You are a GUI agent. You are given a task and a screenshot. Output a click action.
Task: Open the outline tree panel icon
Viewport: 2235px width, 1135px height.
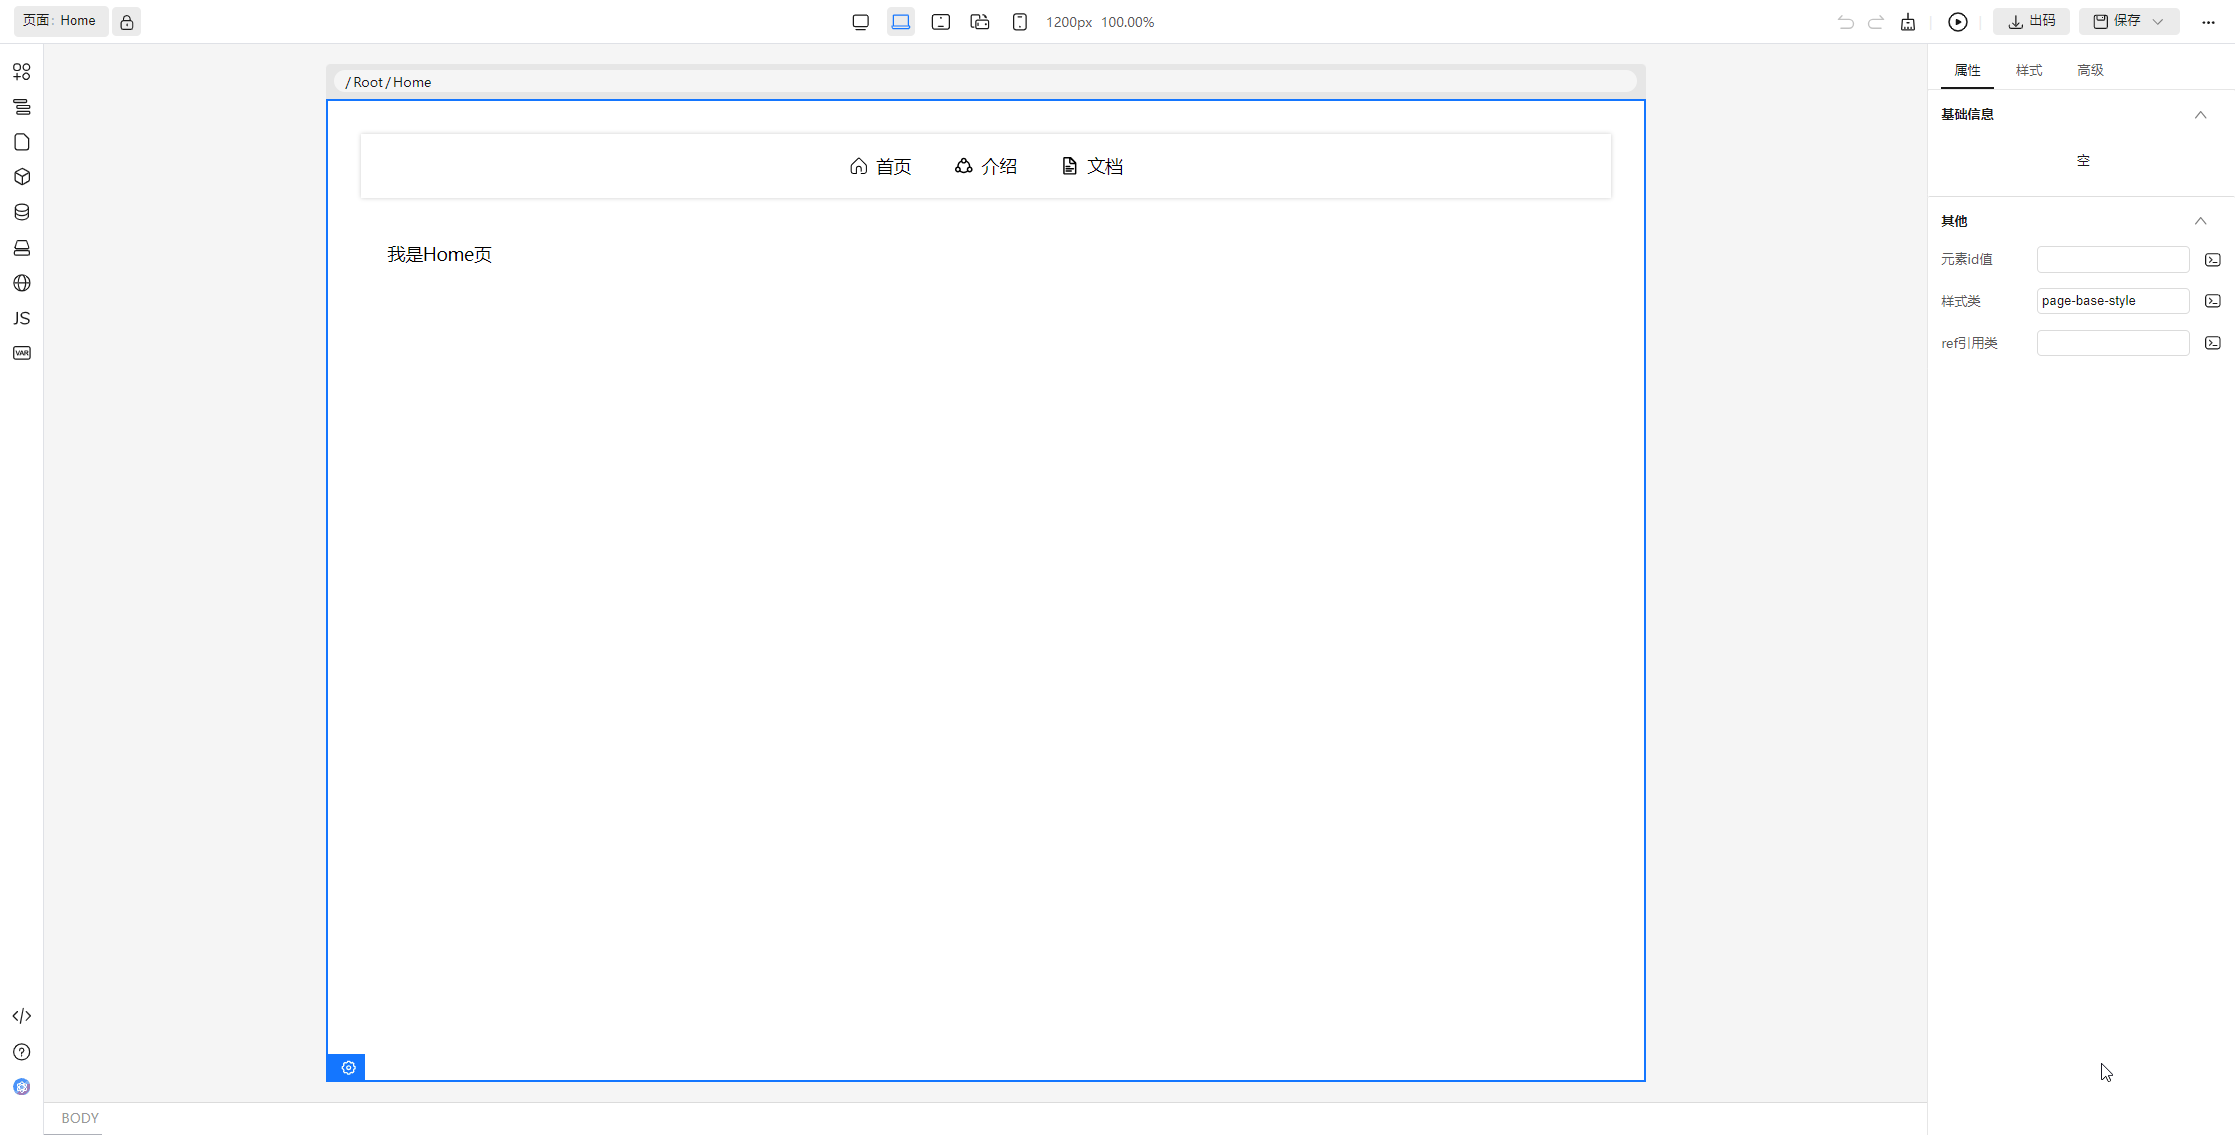click(22, 107)
